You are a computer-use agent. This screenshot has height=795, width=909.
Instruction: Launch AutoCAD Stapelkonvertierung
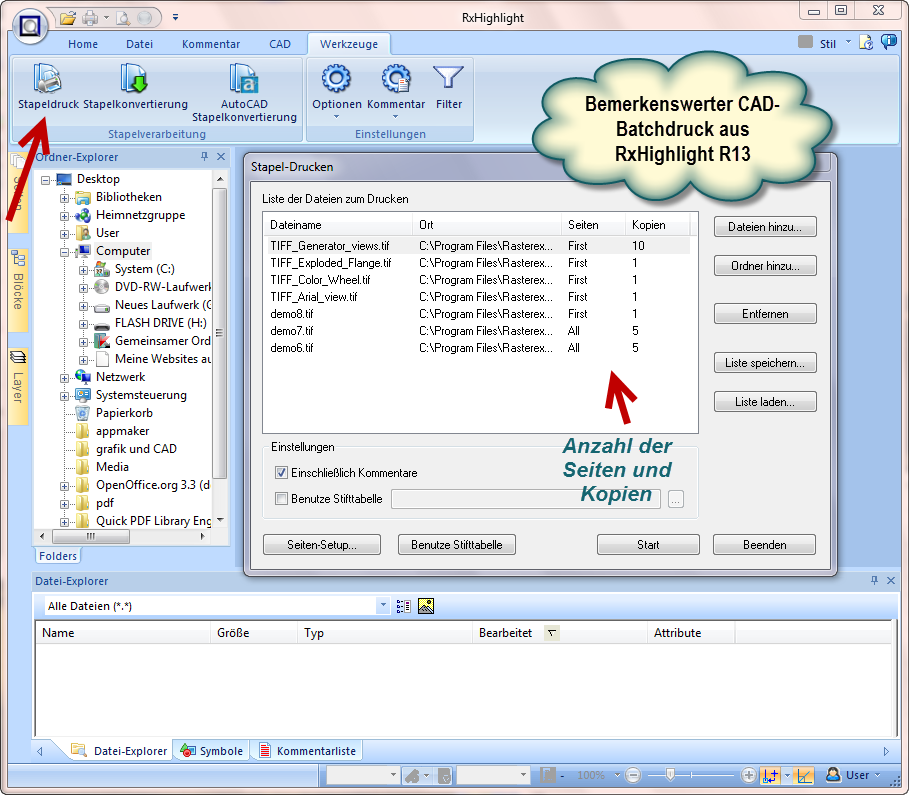244,80
